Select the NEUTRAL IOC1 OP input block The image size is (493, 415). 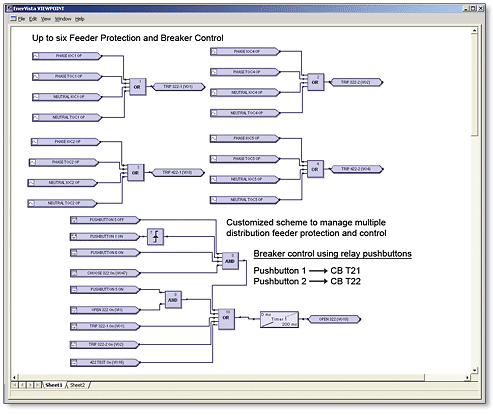tap(67, 97)
